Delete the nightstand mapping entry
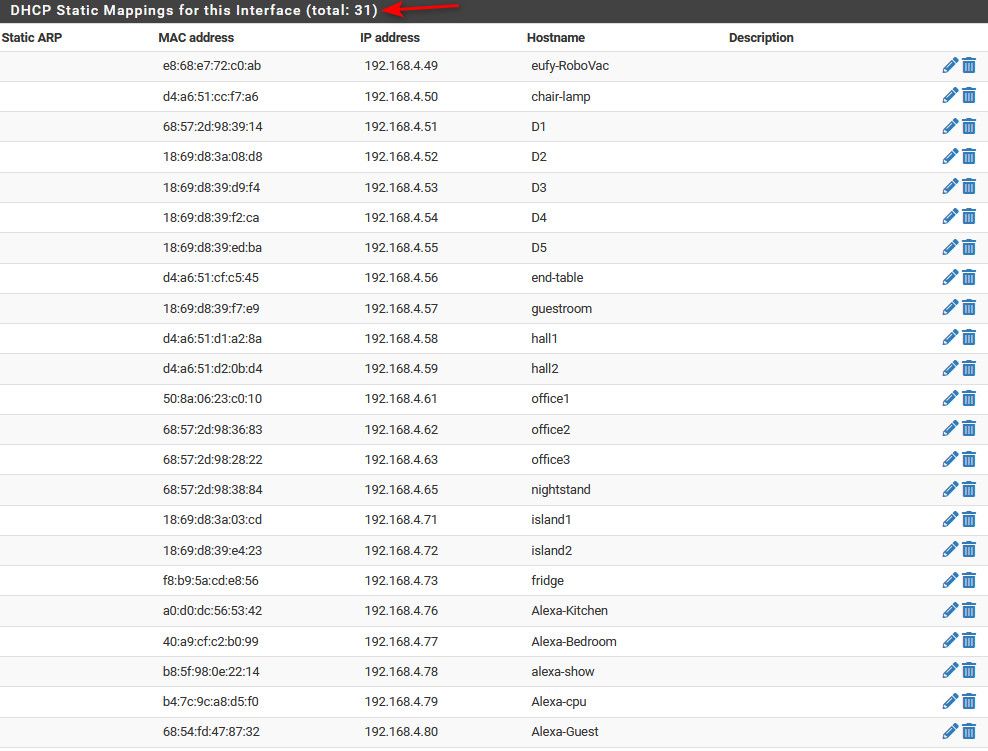Image resolution: width=988 pixels, height=751 pixels. tap(968, 489)
